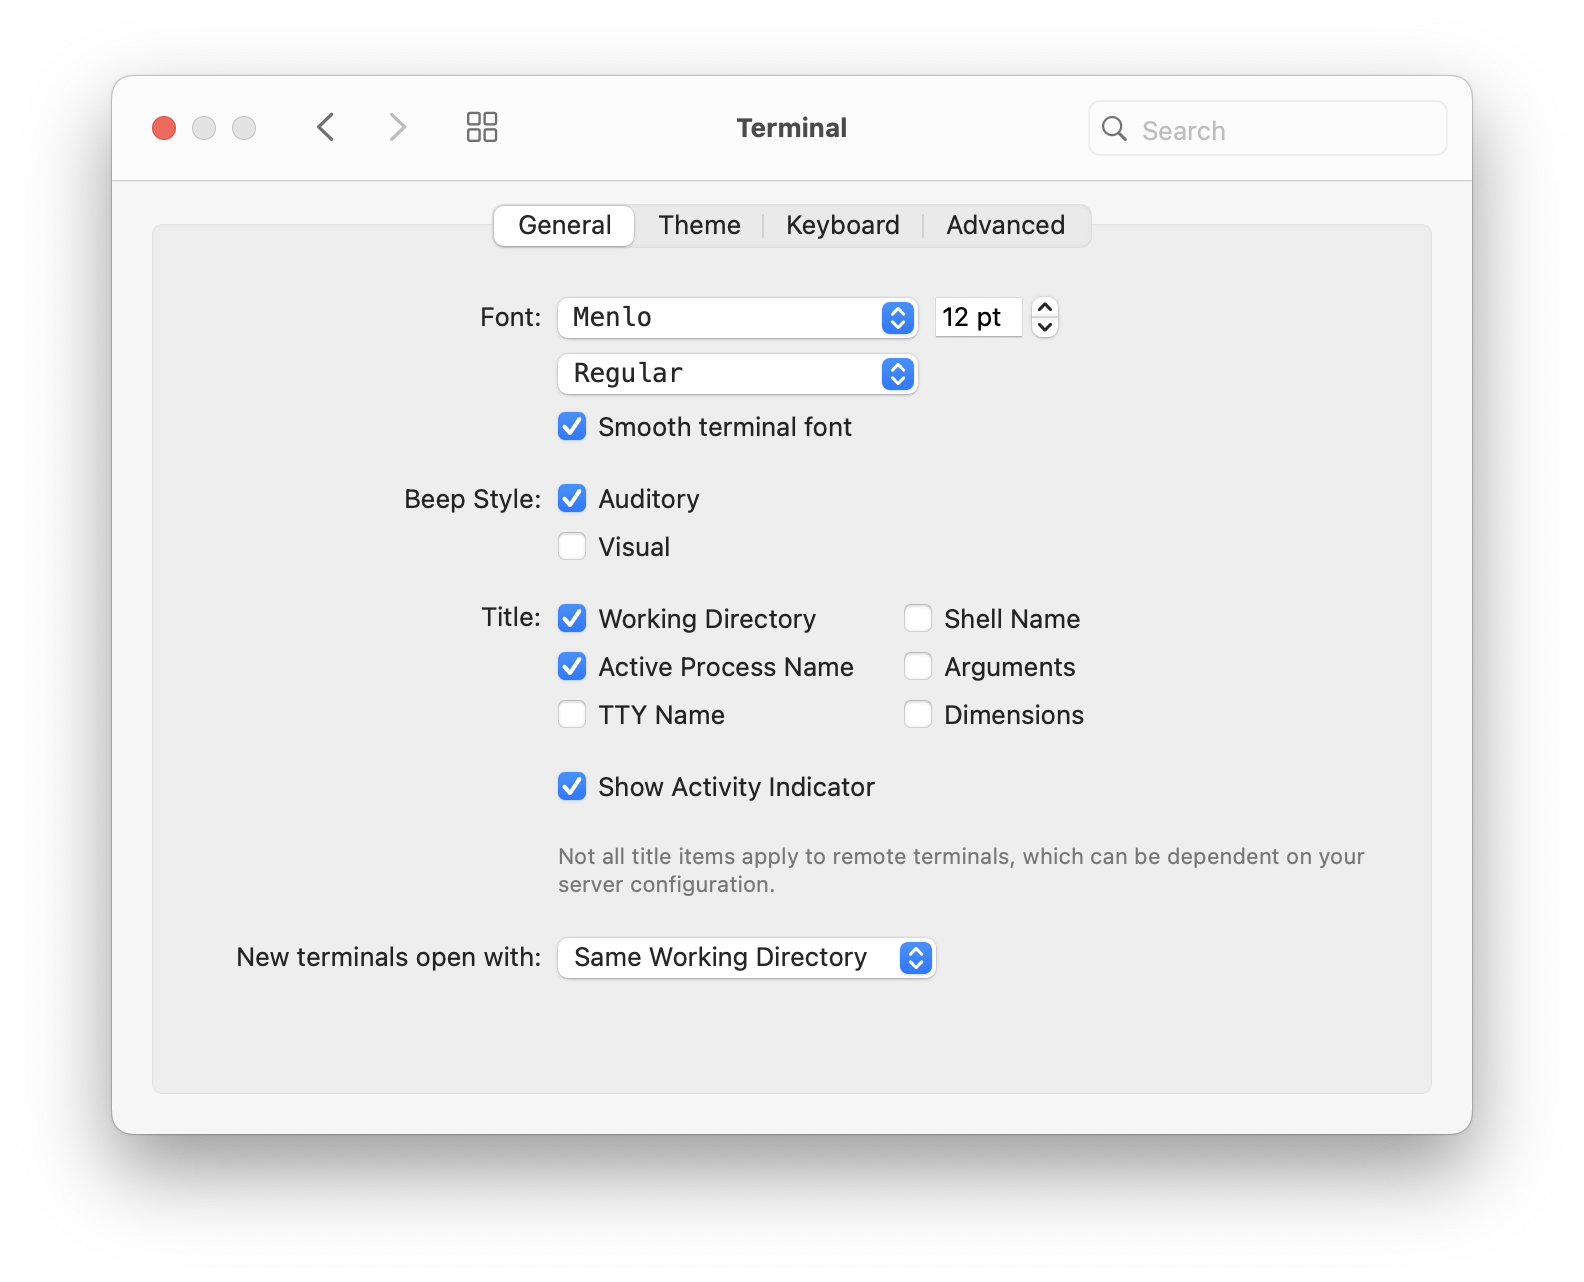
Task: Toggle Show Activity Indicator checkbox
Action: (x=572, y=786)
